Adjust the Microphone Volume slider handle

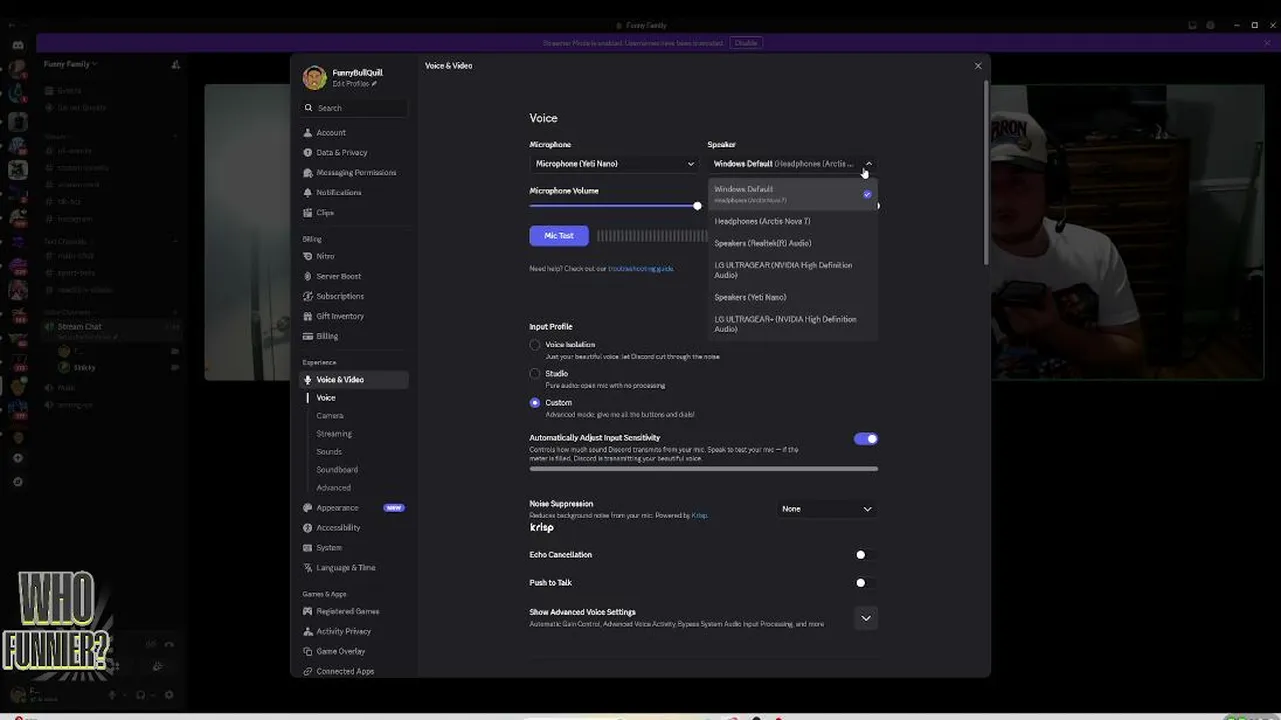tap(697, 206)
